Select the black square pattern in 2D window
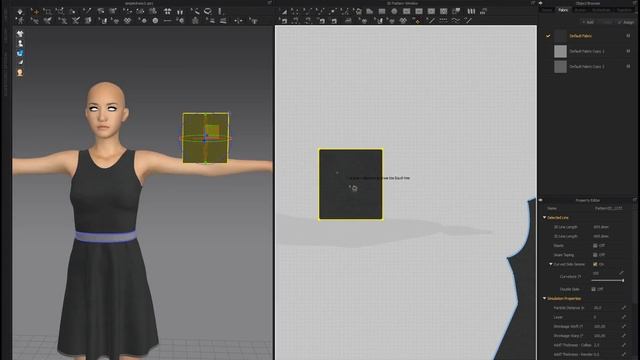Screen dimensions: 640x360 (x=351, y=184)
